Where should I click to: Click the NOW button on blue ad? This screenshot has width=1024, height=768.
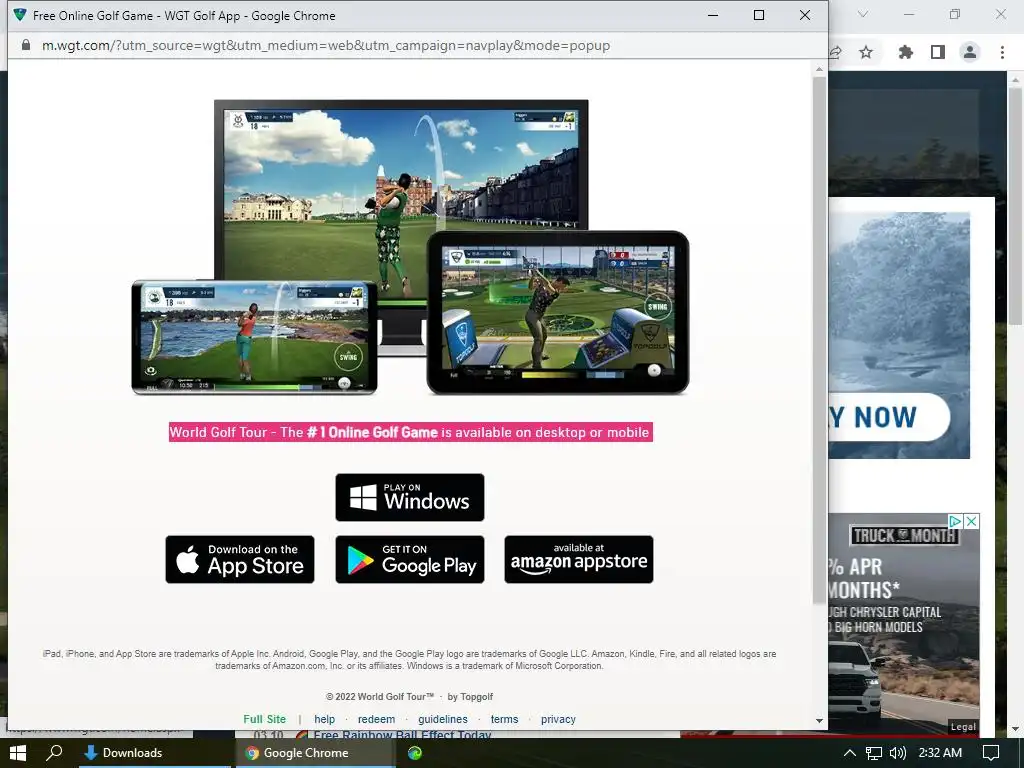(889, 417)
